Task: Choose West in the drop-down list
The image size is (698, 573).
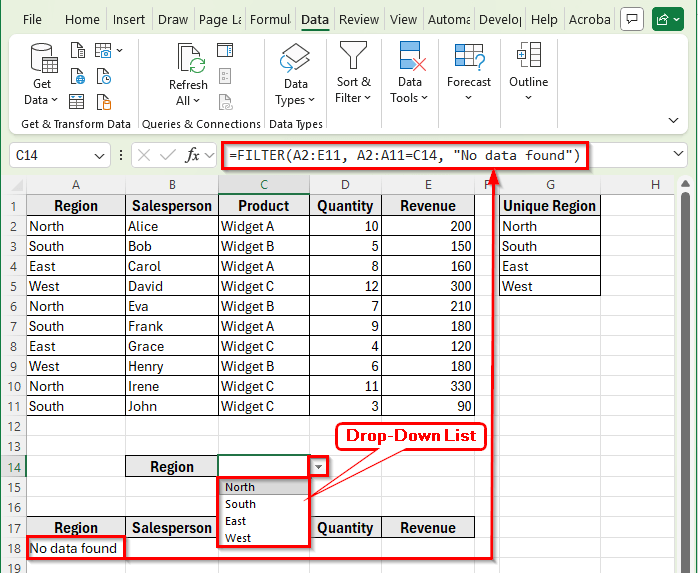Action: [x=264, y=538]
